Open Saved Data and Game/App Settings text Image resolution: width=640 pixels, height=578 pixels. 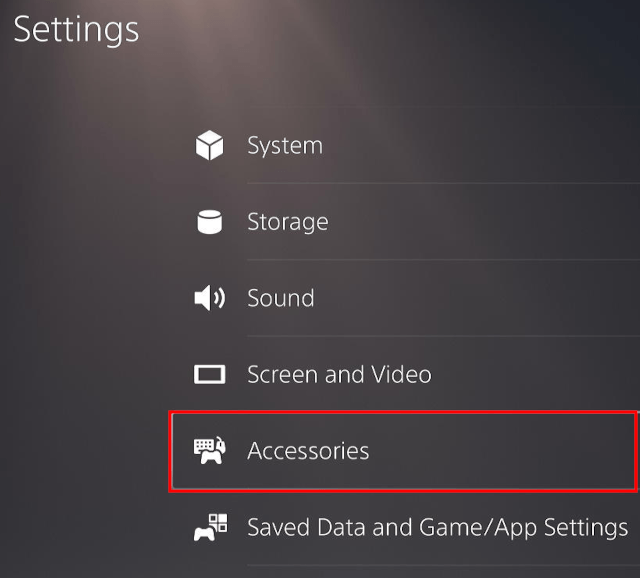[x=437, y=527]
